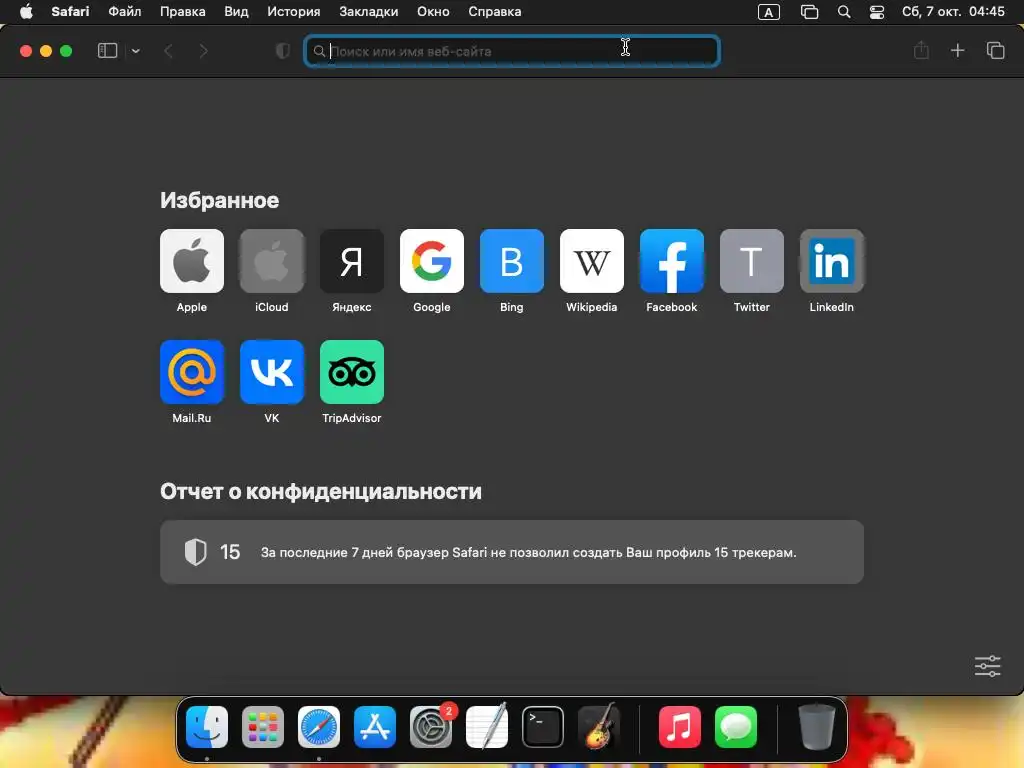Switch keyboard input source in menu bar

click(x=769, y=12)
